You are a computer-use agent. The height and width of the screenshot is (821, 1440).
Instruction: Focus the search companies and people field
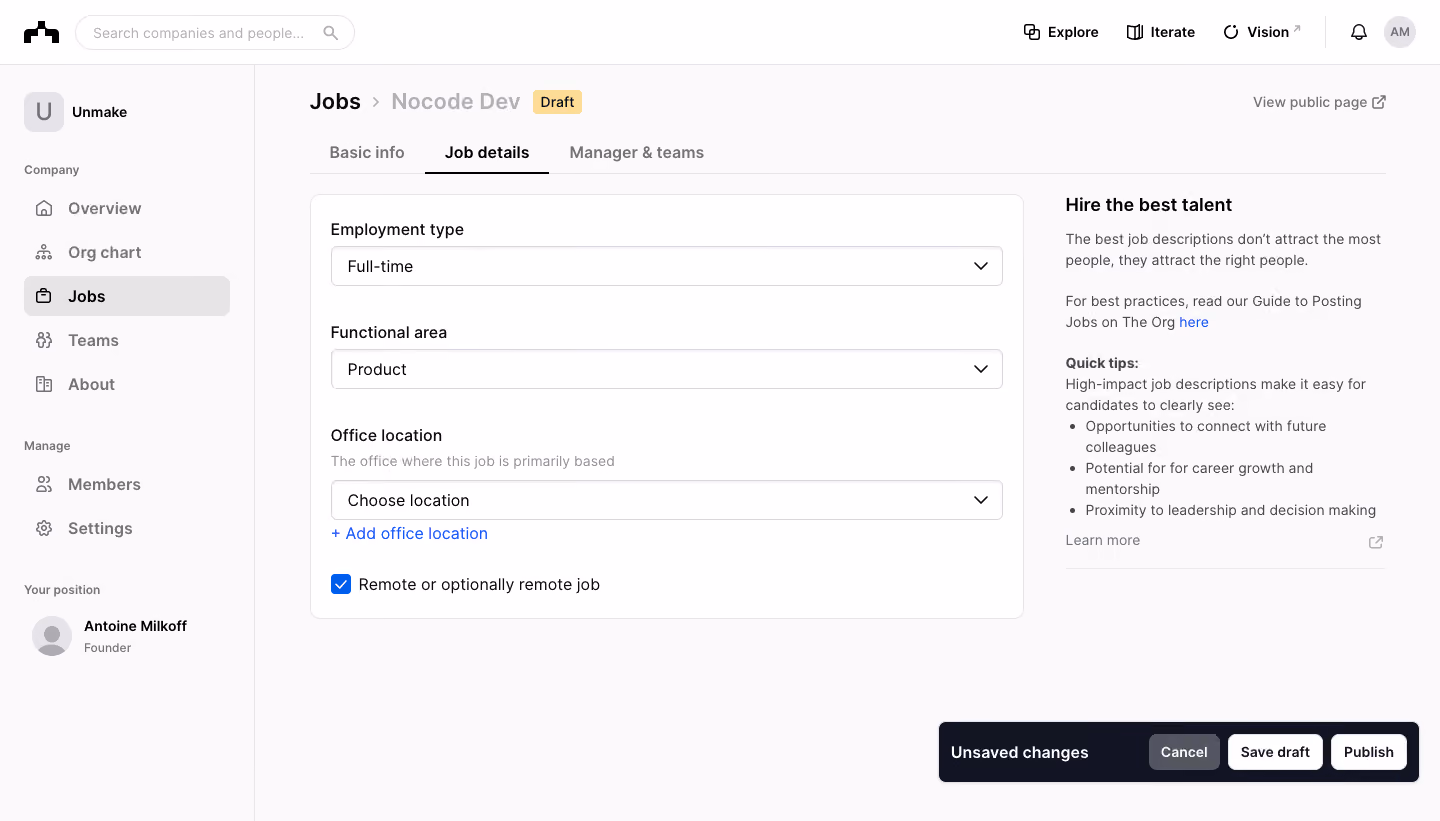click(215, 33)
